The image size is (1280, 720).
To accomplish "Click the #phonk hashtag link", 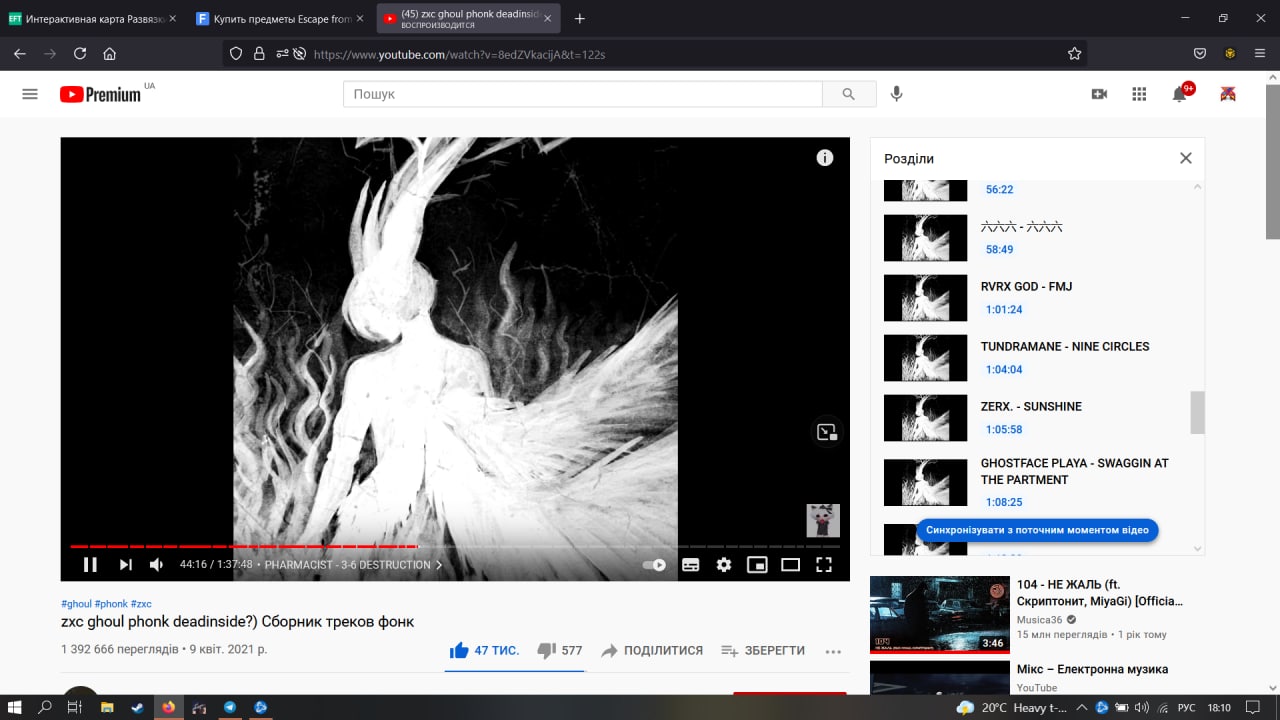I will point(111,604).
